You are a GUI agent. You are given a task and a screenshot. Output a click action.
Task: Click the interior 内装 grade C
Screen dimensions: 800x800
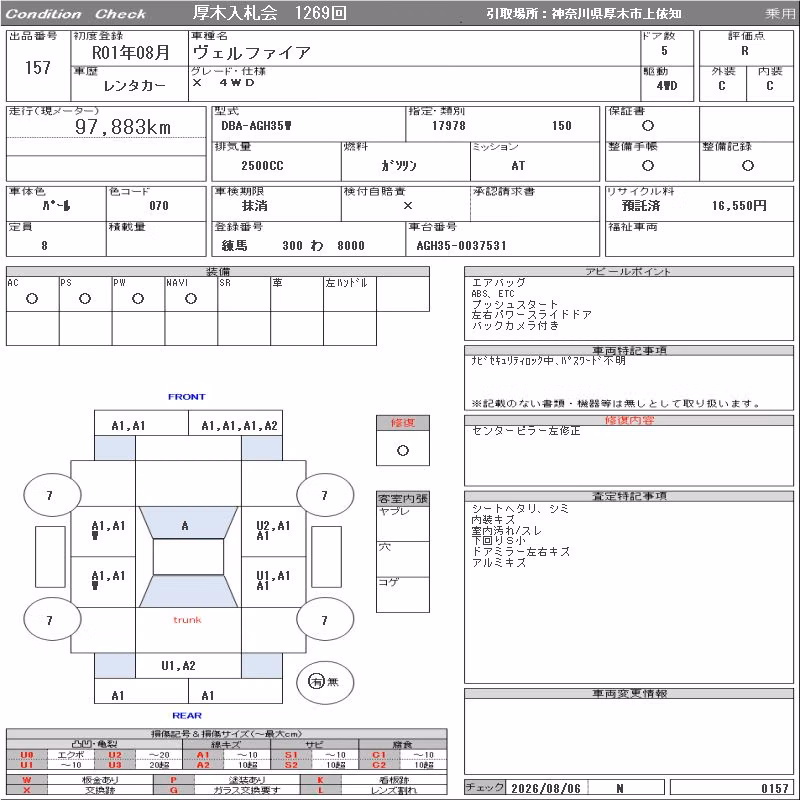(x=769, y=86)
